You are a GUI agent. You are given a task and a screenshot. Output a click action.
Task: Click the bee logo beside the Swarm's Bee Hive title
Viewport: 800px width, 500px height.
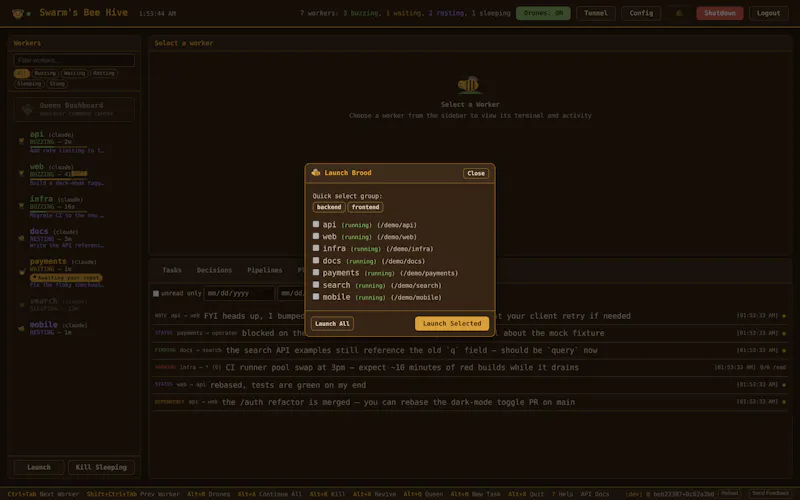point(17,14)
